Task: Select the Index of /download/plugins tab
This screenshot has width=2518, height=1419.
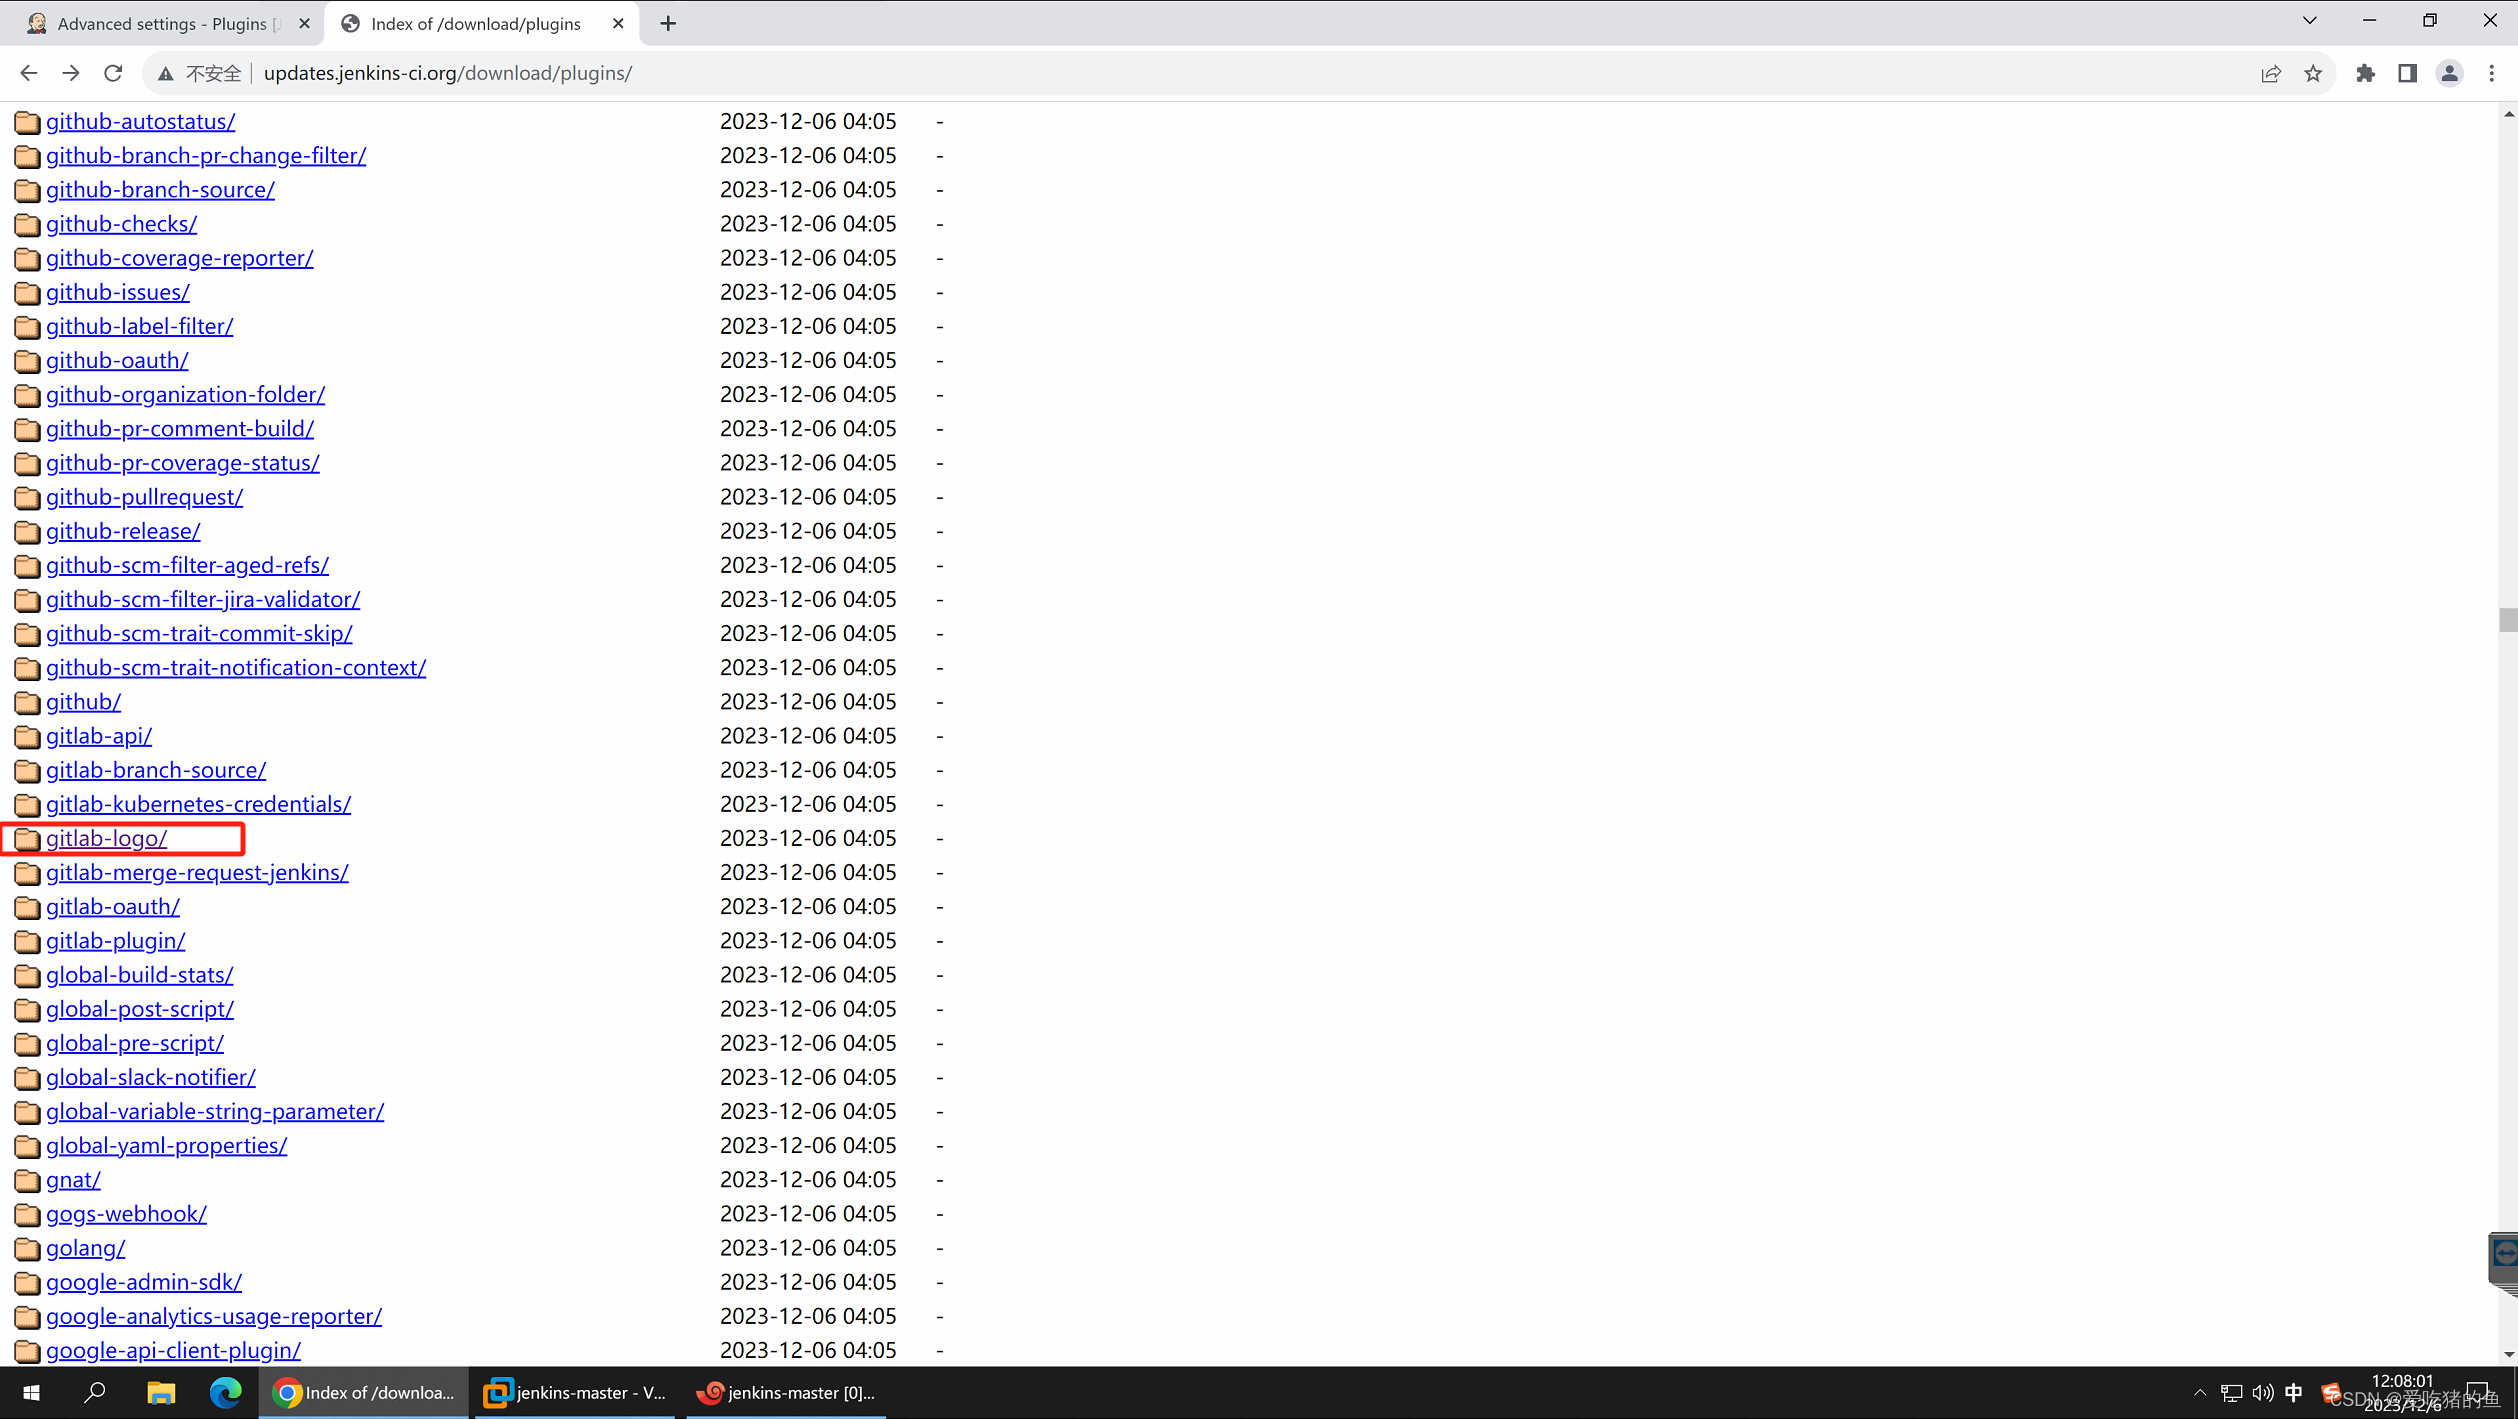Action: [477, 23]
